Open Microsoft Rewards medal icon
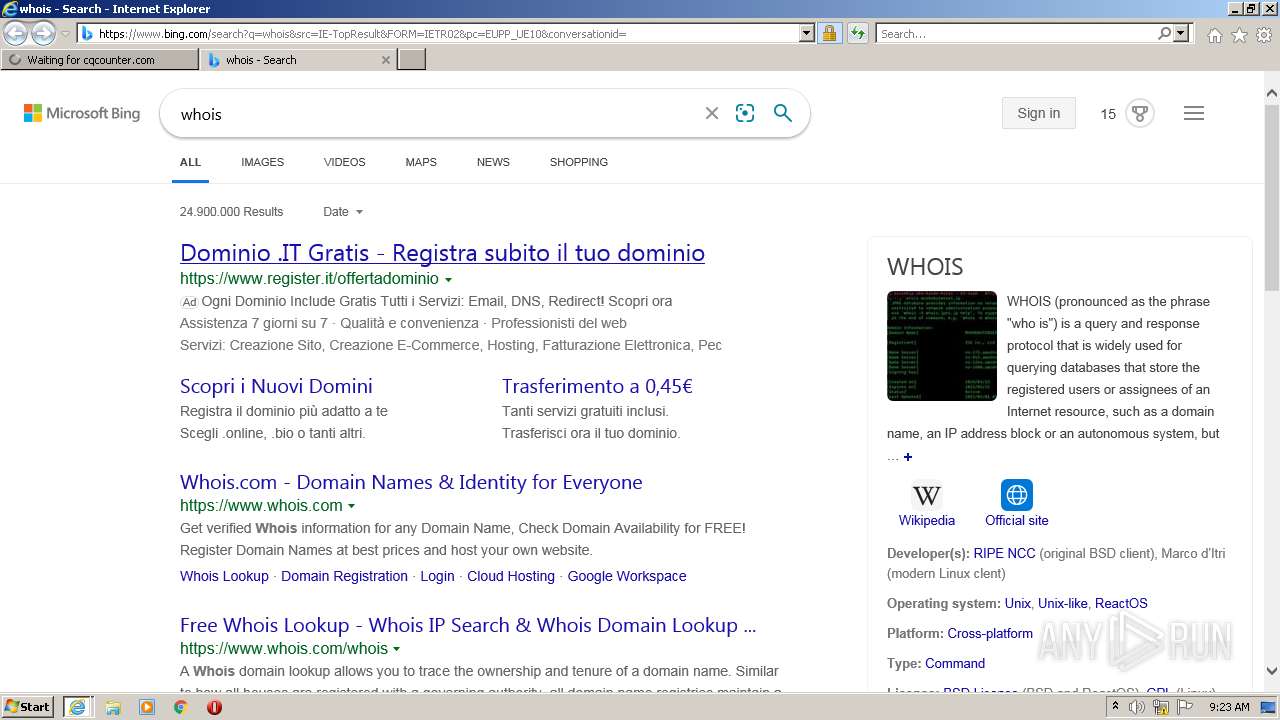The width and height of the screenshot is (1280, 720). point(1140,114)
